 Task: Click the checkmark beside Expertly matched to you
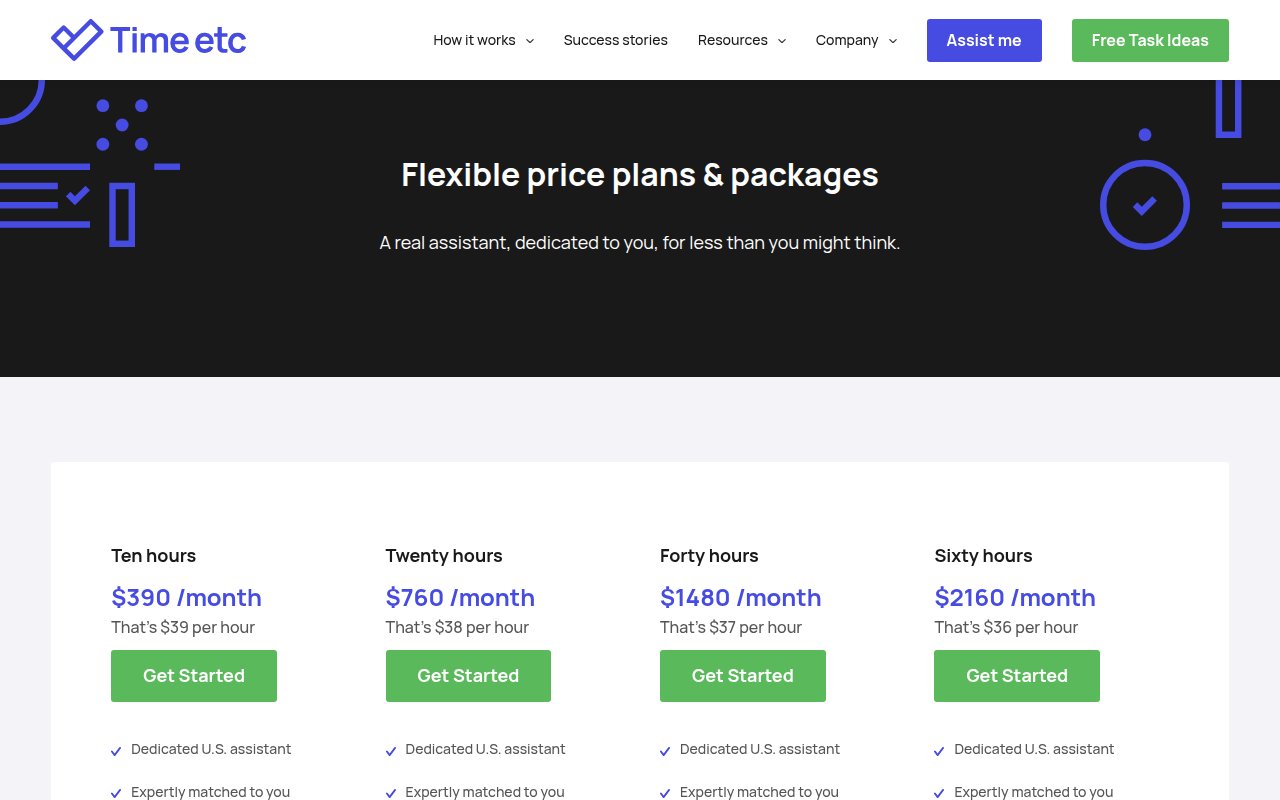point(116,793)
